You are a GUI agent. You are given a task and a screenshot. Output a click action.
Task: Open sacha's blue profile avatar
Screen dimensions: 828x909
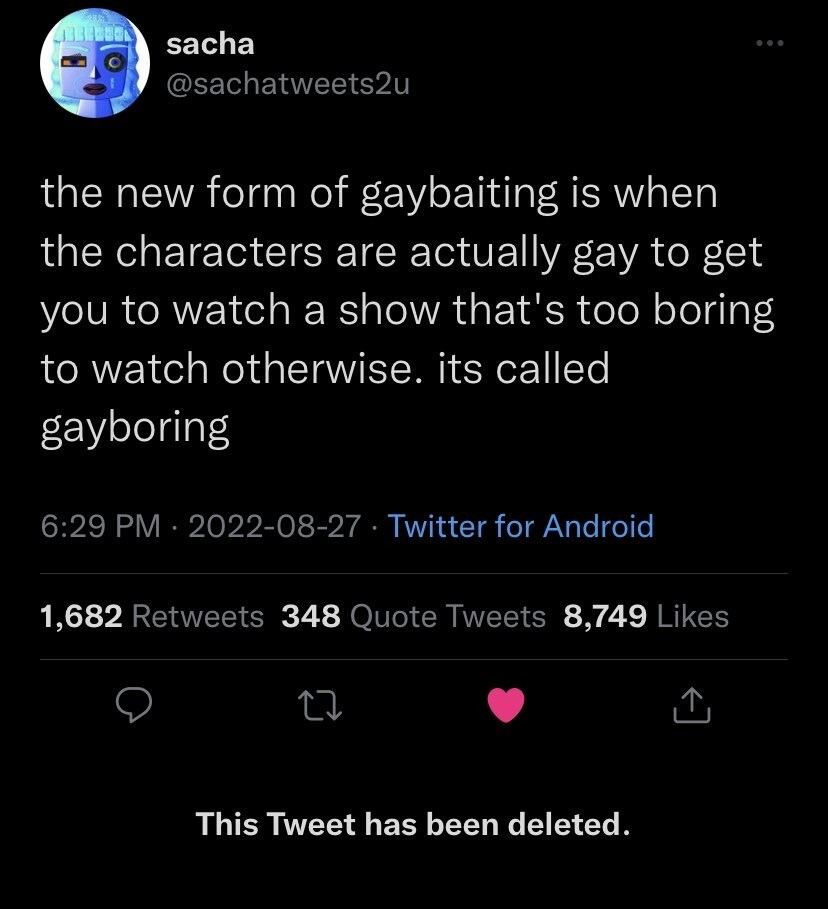coord(86,70)
